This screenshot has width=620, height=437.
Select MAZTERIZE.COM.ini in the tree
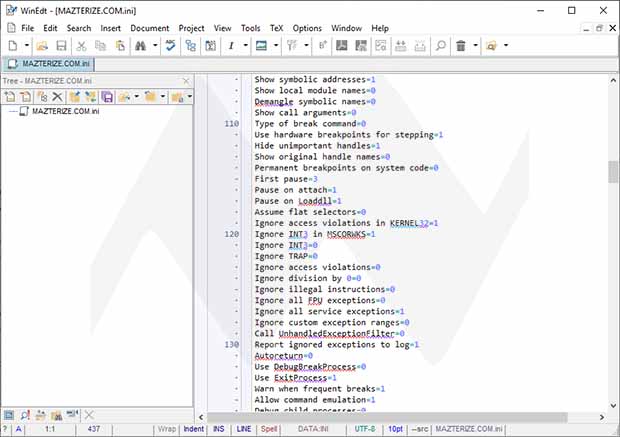coord(65,111)
